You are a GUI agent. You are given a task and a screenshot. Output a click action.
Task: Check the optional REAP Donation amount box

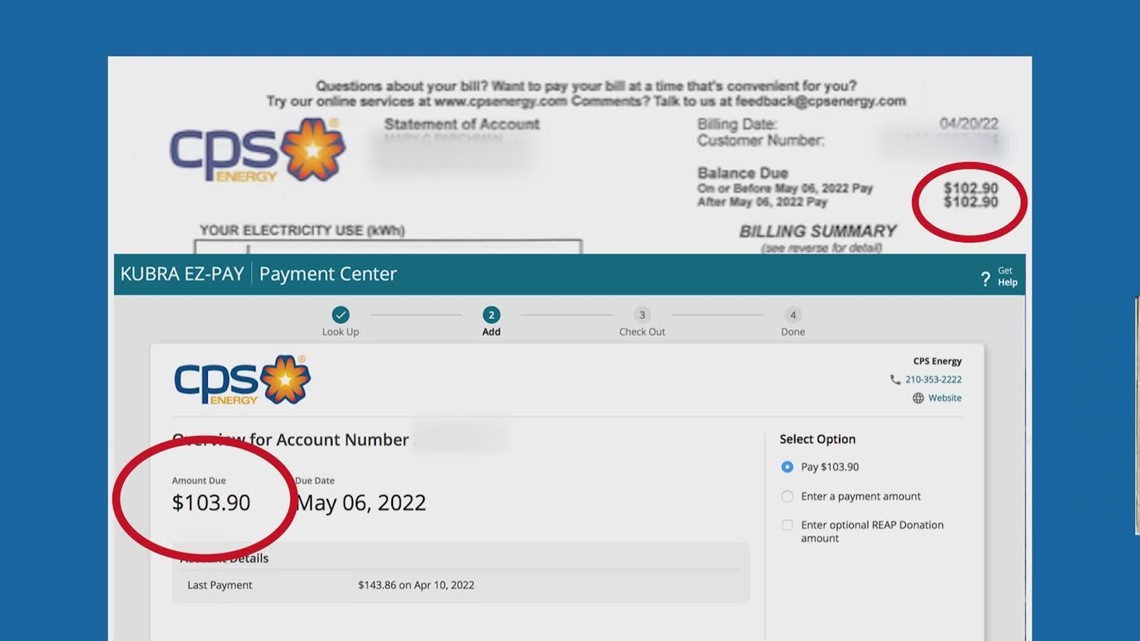click(787, 525)
